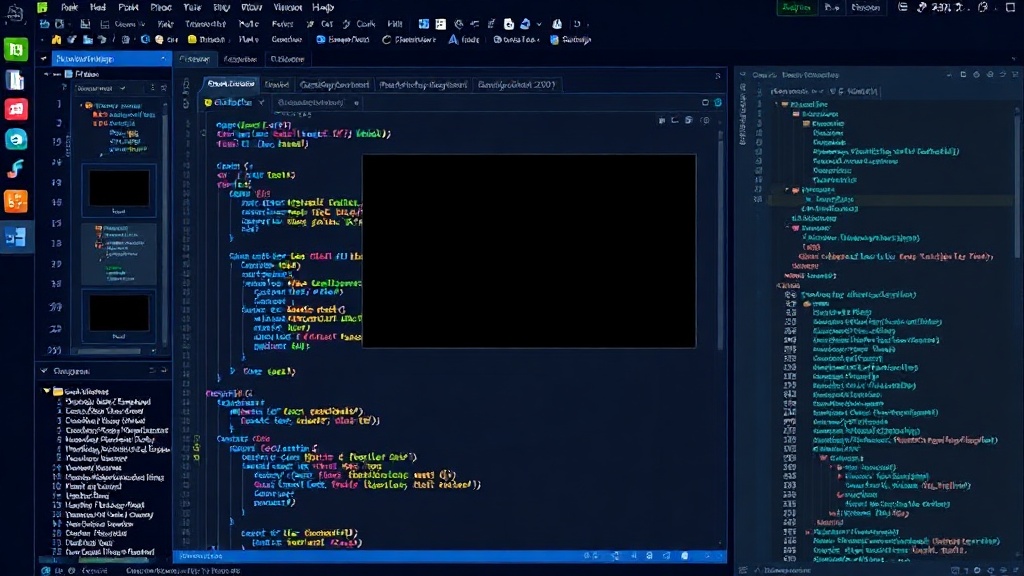Click the green-outlined button at the top right

click(x=797, y=7)
